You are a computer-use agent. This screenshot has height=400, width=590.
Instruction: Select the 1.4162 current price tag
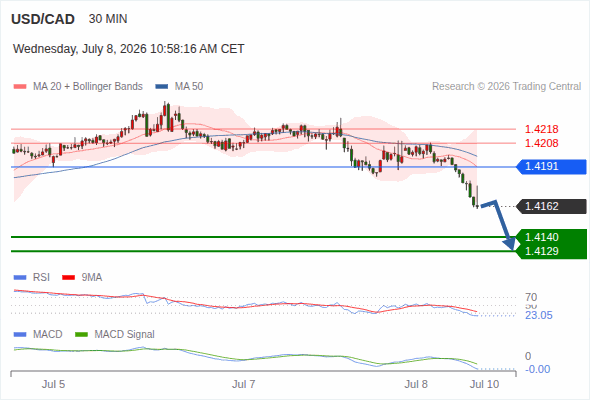(x=551, y=206)
